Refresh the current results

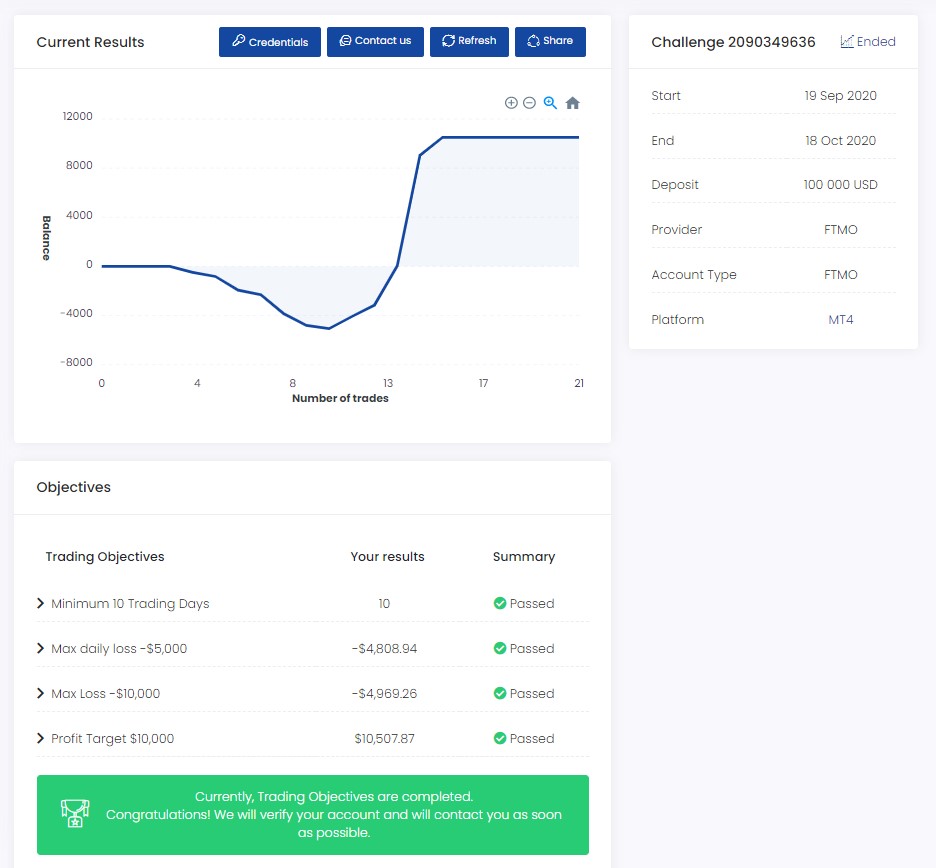click(469, 42)
